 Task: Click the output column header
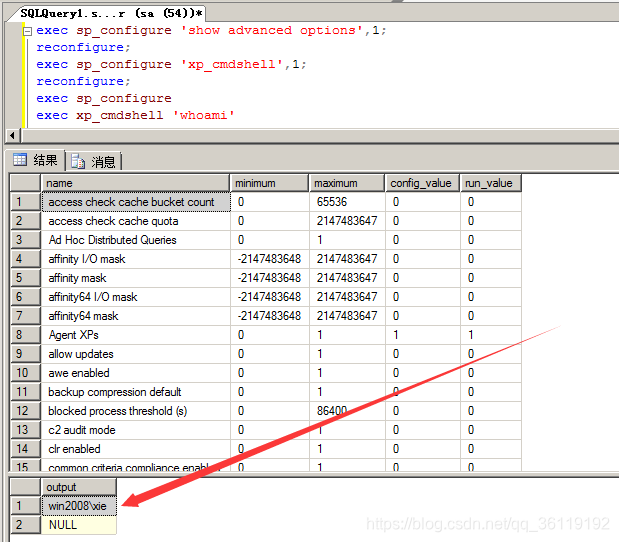point(79,487)
